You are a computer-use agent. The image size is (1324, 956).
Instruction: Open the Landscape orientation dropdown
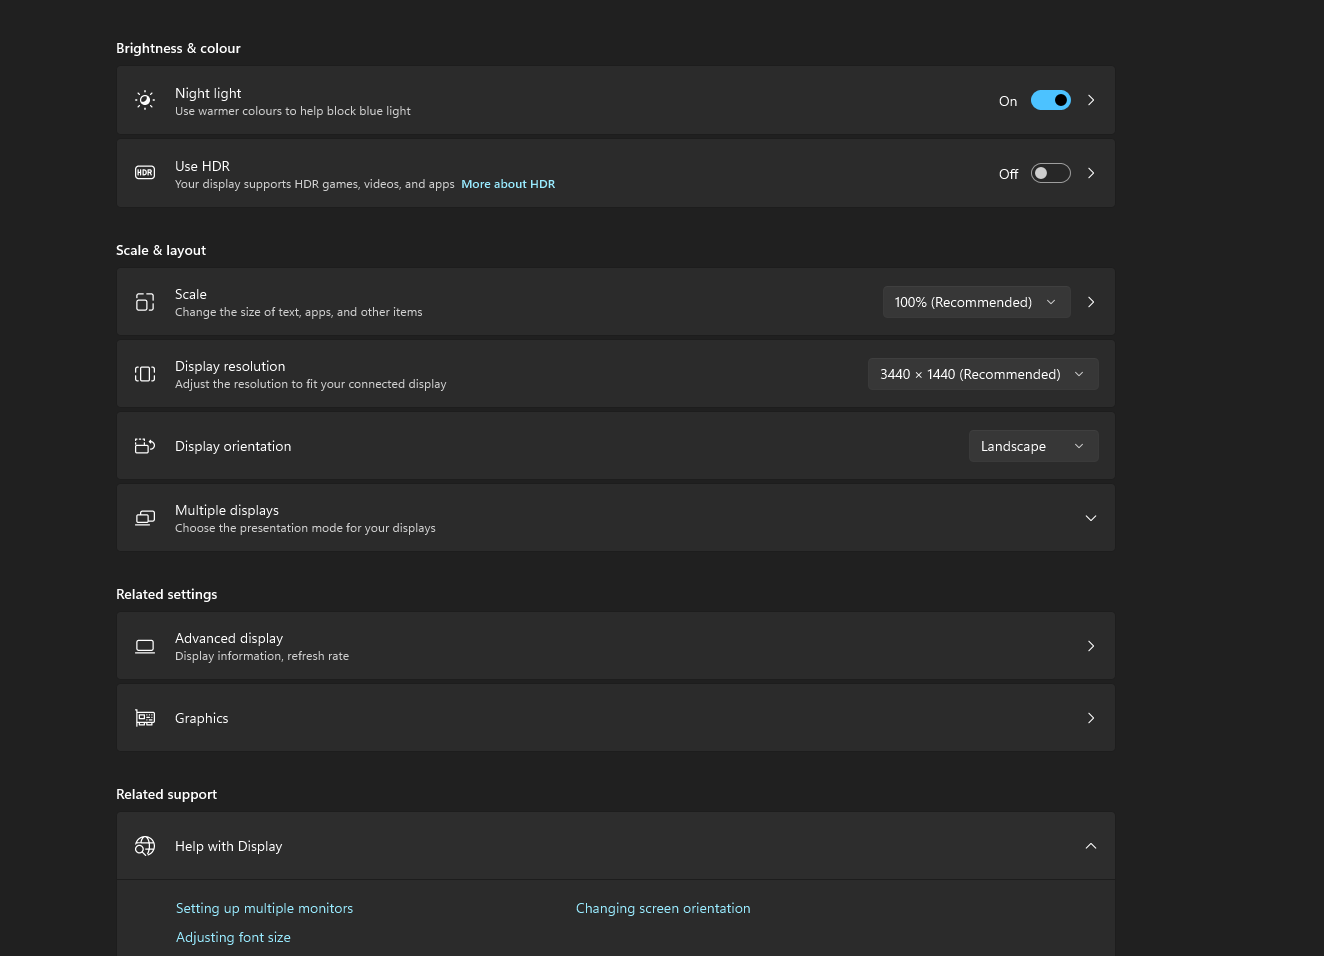(1032, 446)
